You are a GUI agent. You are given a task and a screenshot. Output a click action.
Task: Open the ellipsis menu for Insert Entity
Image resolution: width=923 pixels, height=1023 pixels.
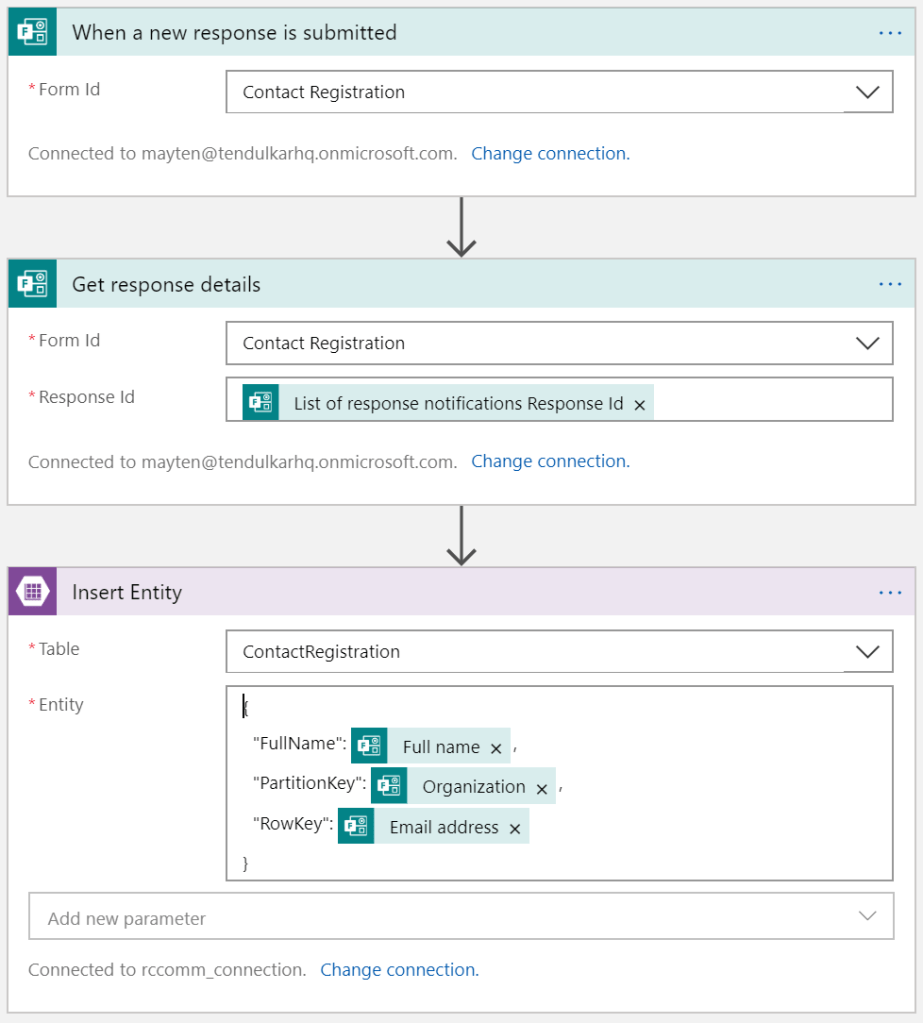pyautogui.click(x=889, y=593)
